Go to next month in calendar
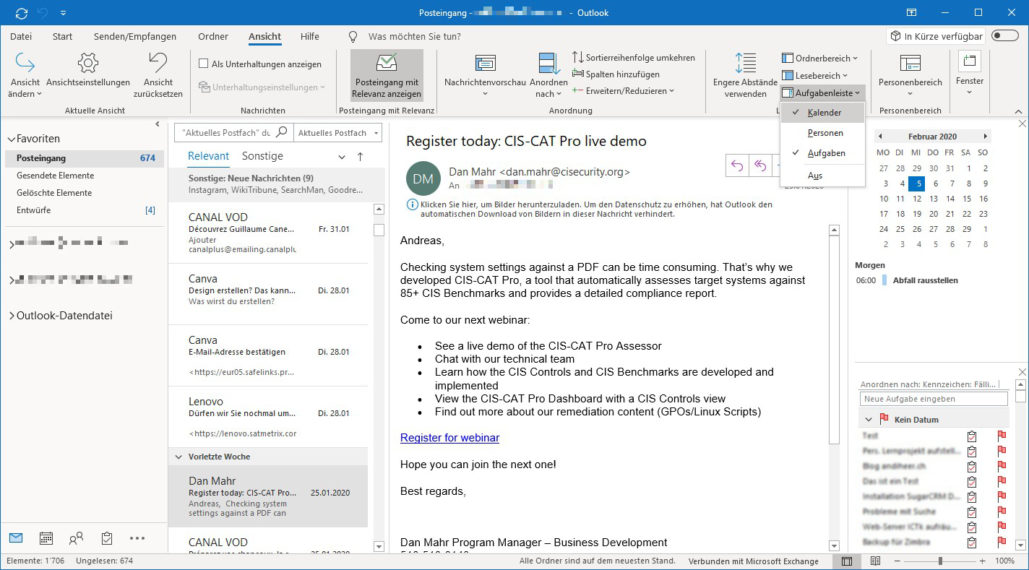Screen dimensions: 1029x570 tap(984, 136)
